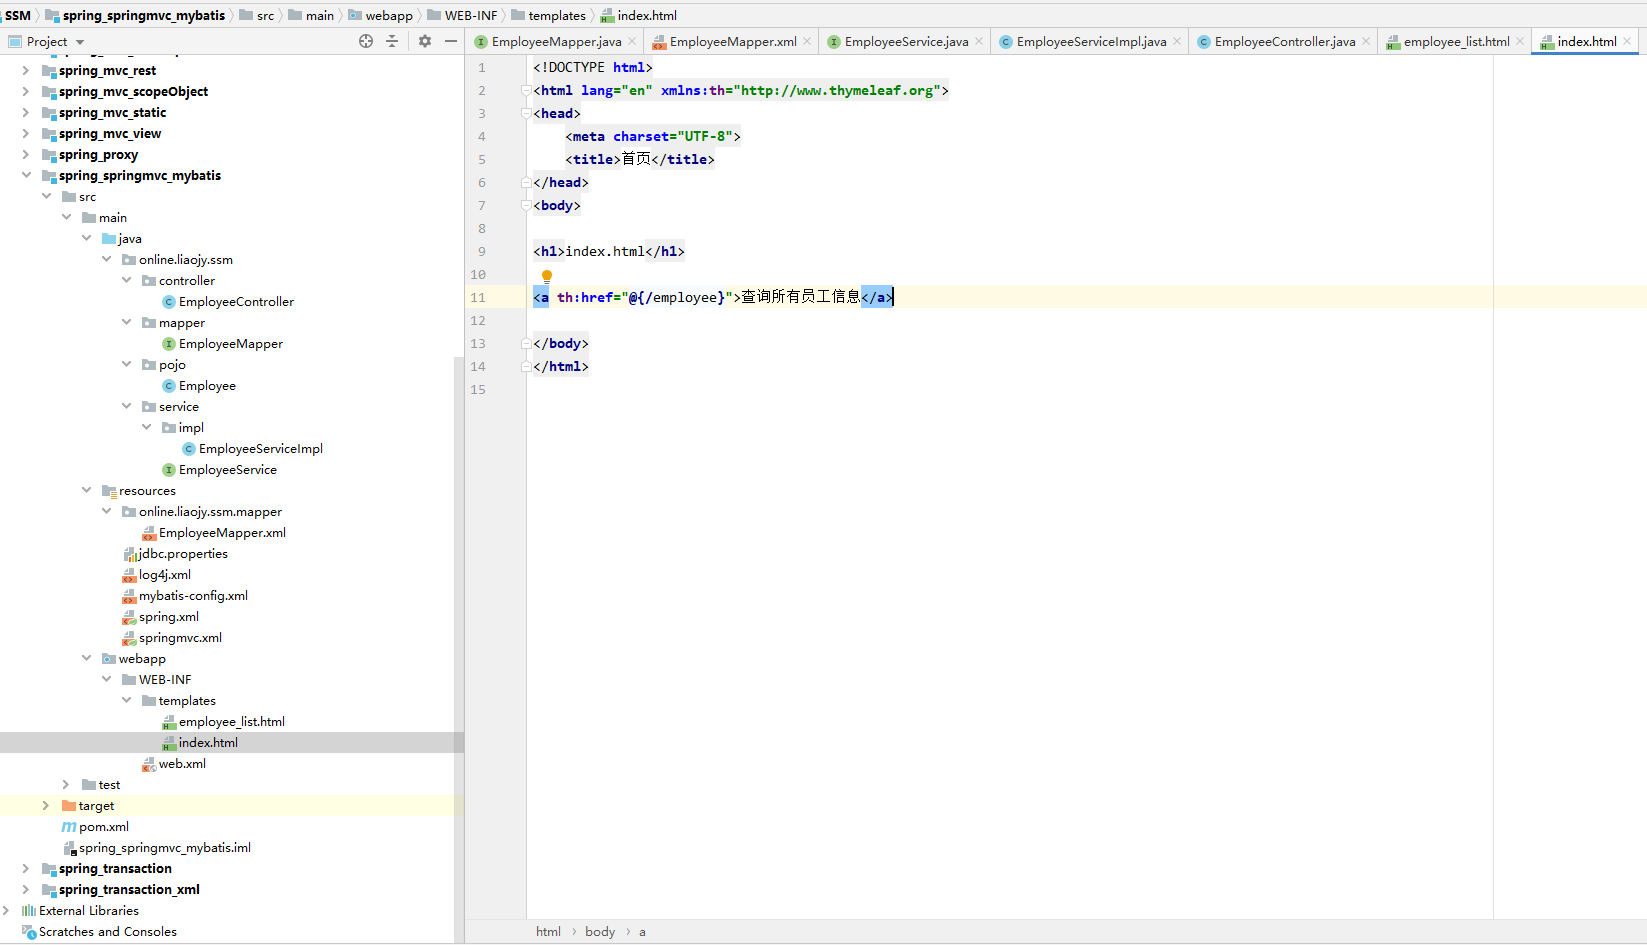Close the EmployeeMapper.java tab
The height and width of the screenshot is (945, 1647).
pyautogui.click(x=632, y=41)
